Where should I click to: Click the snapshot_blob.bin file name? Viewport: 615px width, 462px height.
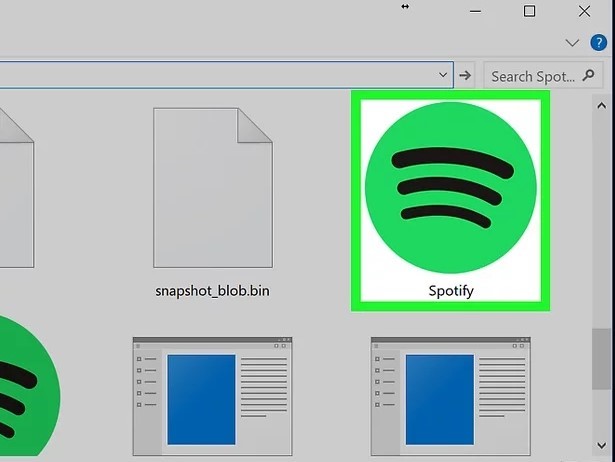212,291
